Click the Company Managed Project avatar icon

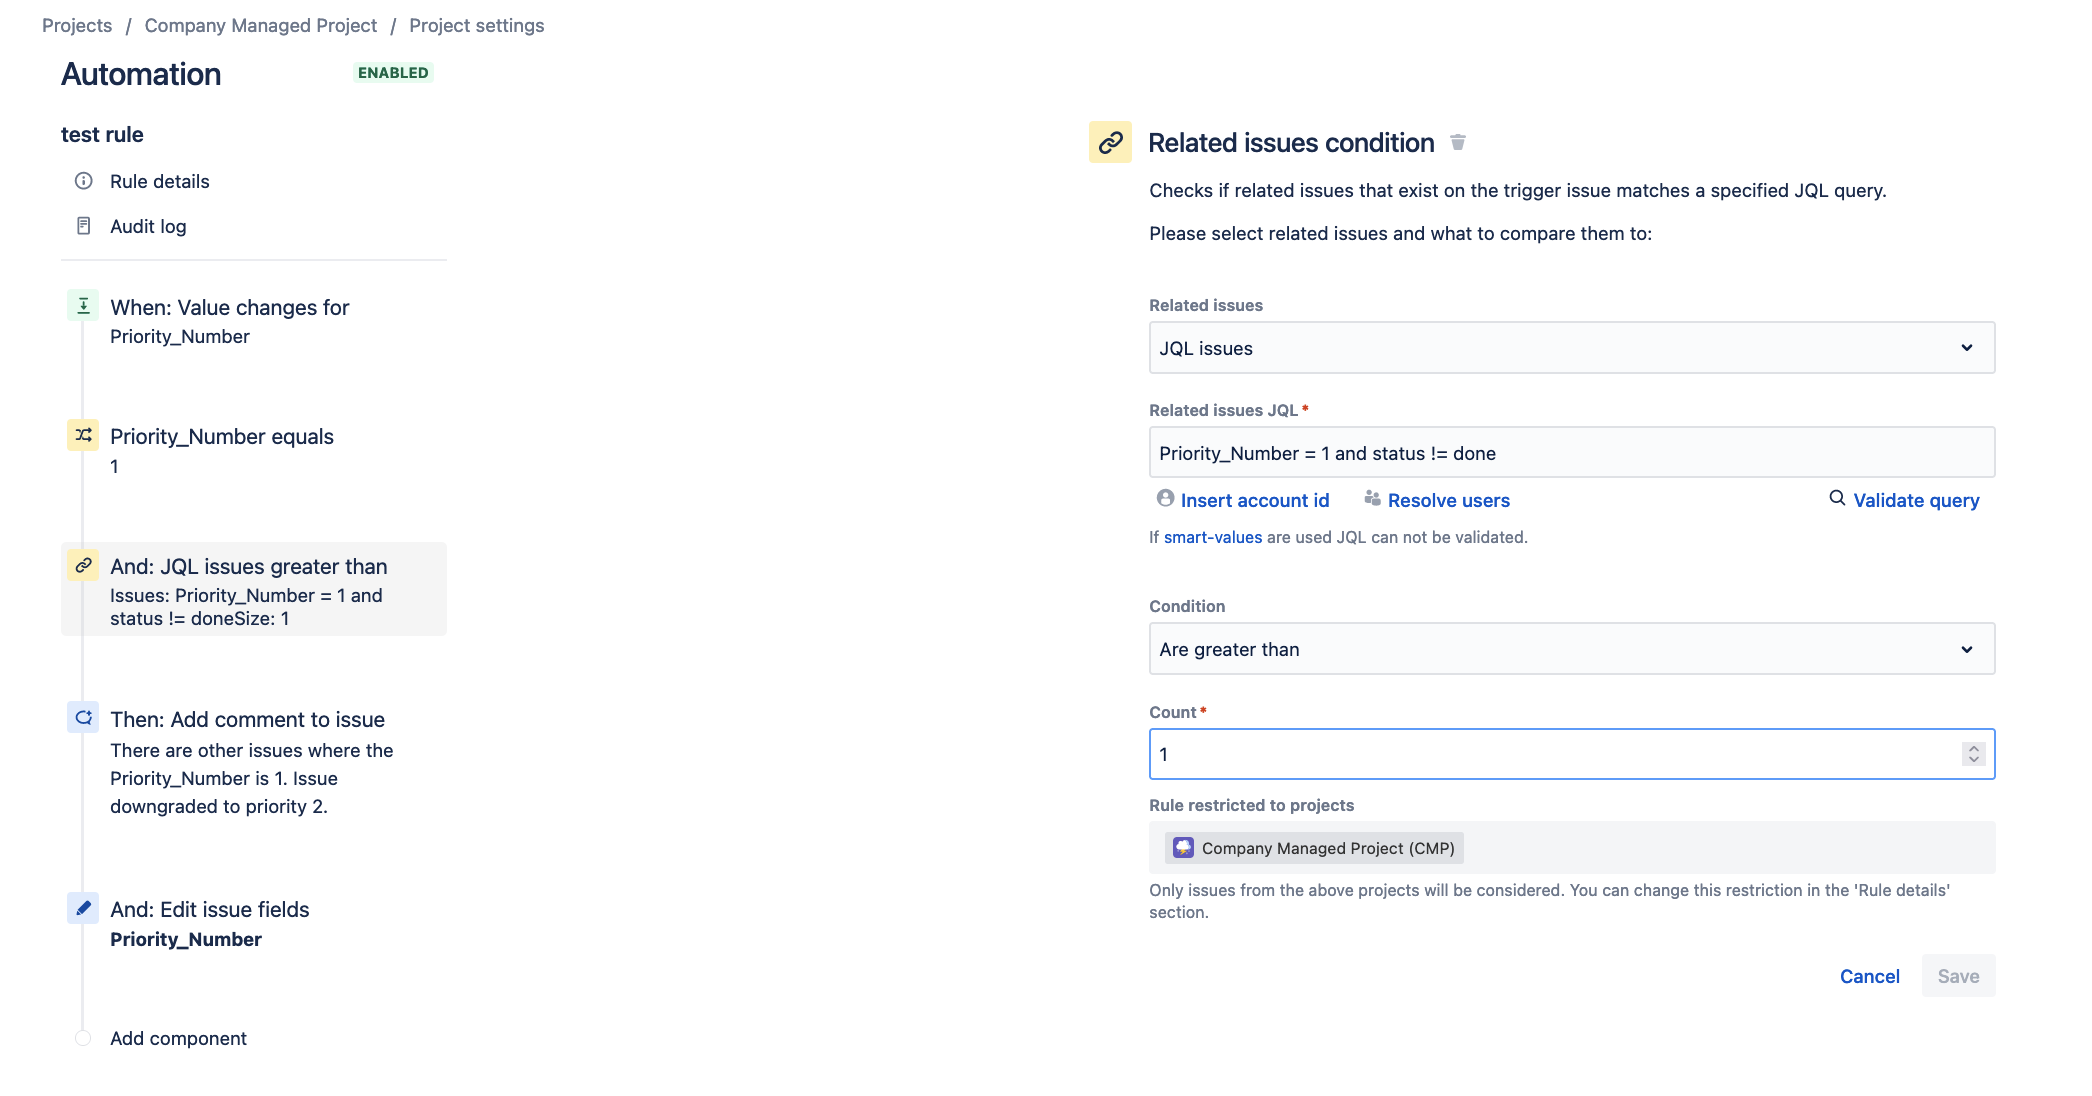tap(1184, 848)
